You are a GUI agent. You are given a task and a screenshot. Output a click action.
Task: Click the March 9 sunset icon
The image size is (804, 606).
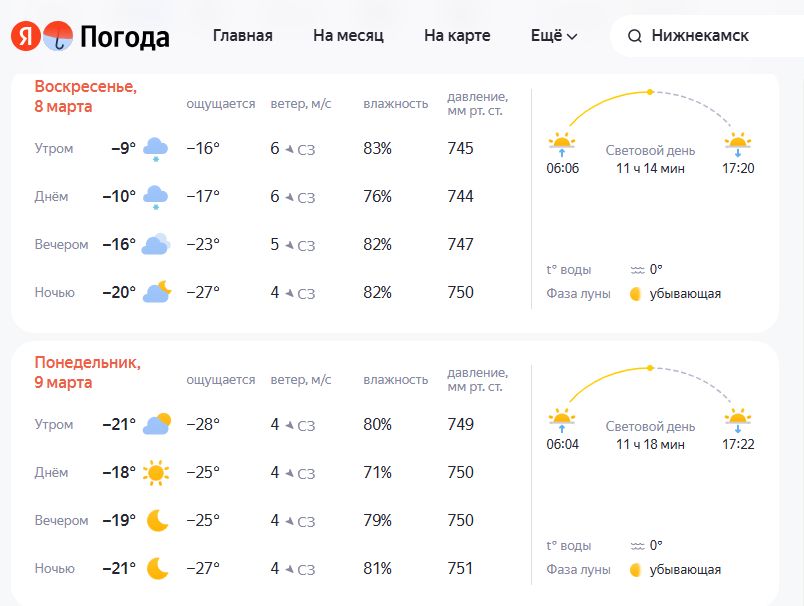tap(738, 419)
